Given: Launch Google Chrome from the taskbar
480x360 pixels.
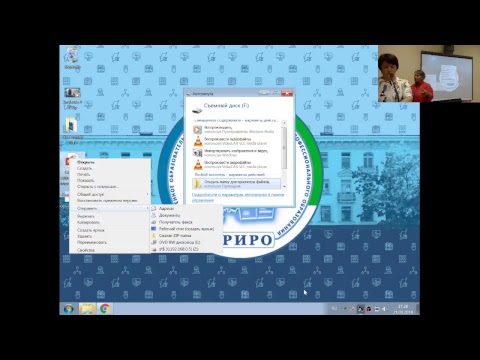Looking at the screenshot, I should tap(105, 309).
